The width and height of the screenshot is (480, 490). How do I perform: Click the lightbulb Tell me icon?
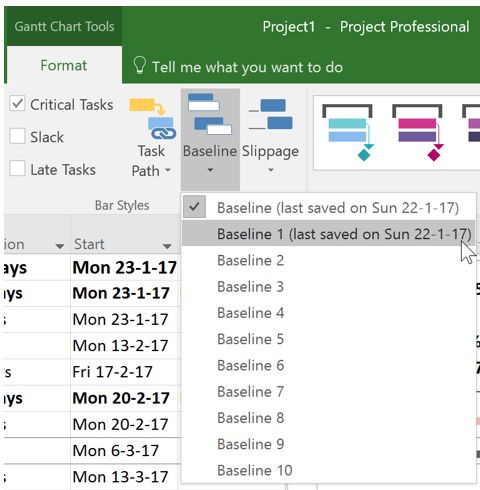(x=139, y=65)
